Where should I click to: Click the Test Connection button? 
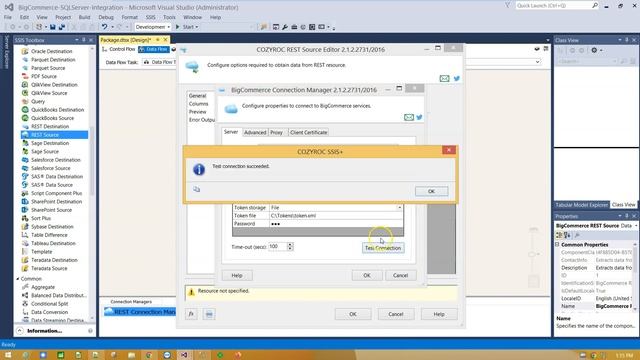383,248
